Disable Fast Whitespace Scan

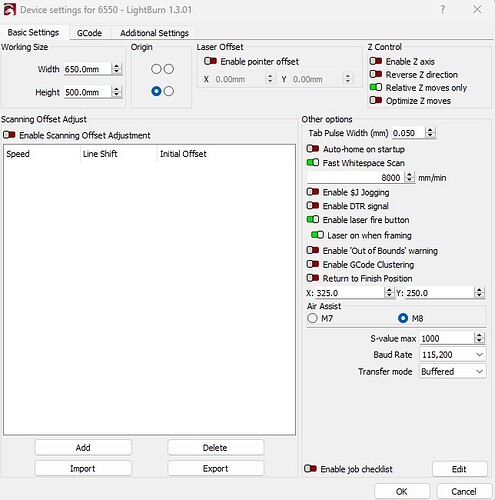pyautogui.click(x=313, y=163)
